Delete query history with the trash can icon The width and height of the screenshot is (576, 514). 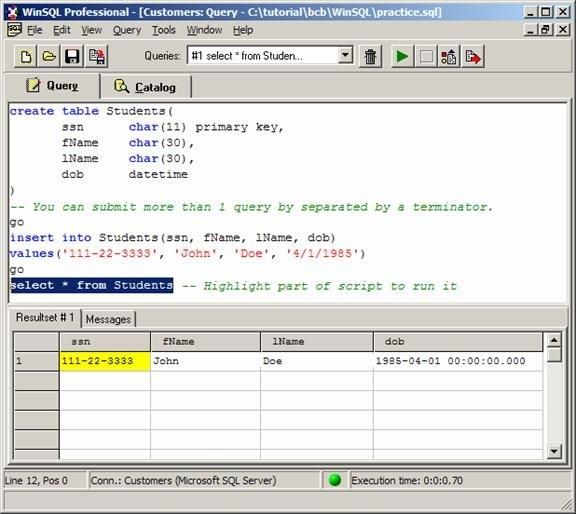(x=370, y=57)
